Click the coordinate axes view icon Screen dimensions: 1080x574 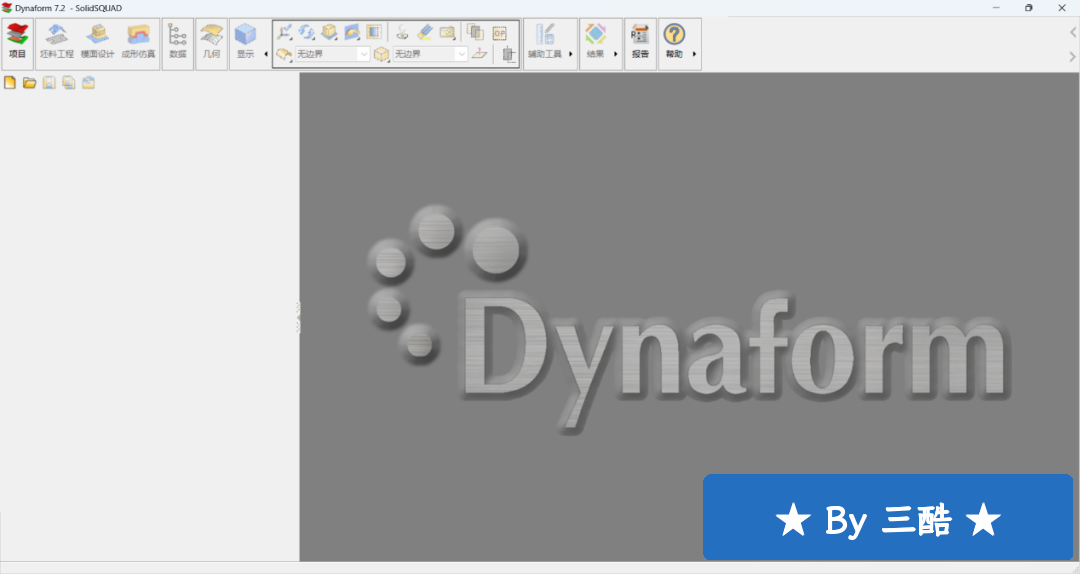(284, 32)
